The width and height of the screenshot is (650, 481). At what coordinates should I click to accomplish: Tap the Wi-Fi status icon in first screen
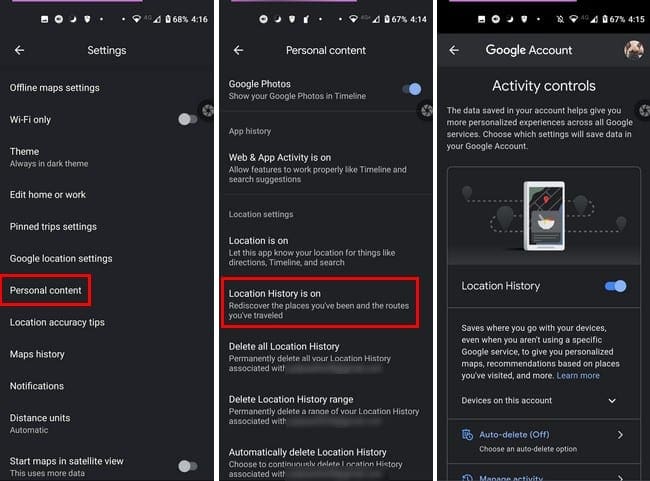click(x=136, y=19)
